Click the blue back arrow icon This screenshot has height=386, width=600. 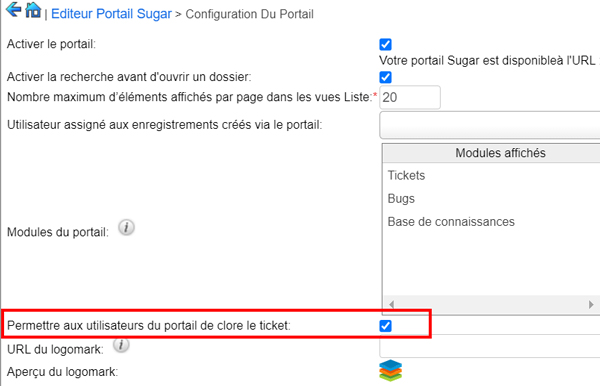pyautogui.click(x=13, y=10)
